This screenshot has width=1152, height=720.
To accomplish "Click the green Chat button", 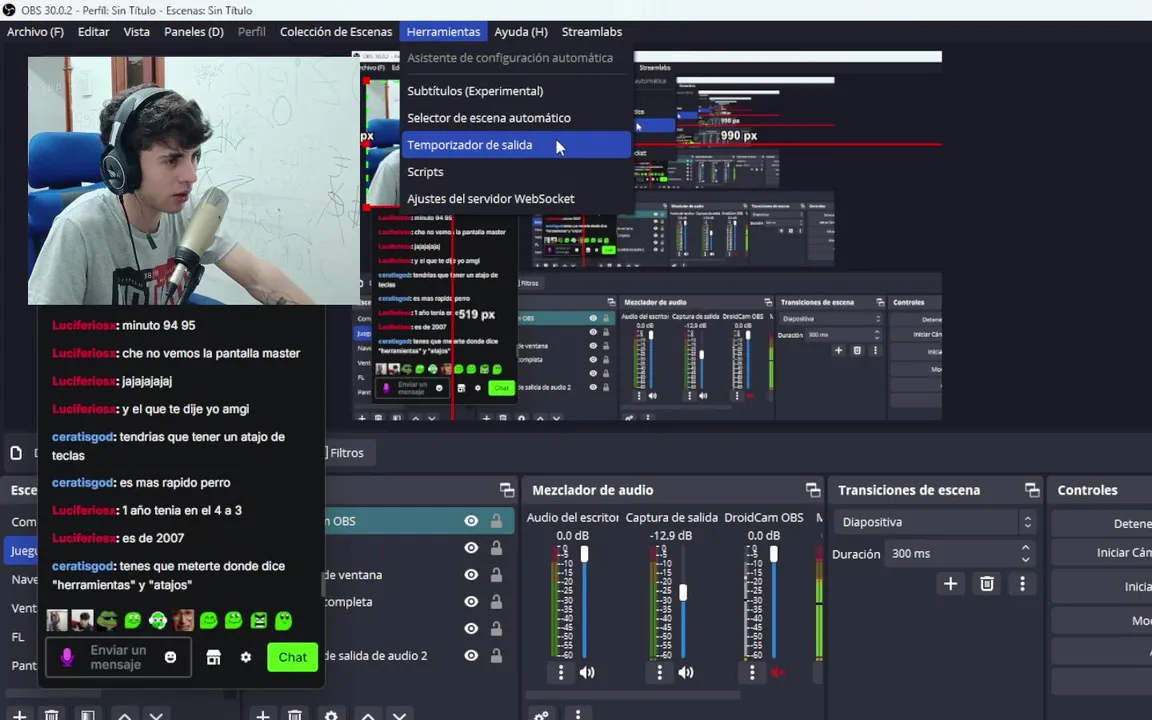I will (292, 658).
